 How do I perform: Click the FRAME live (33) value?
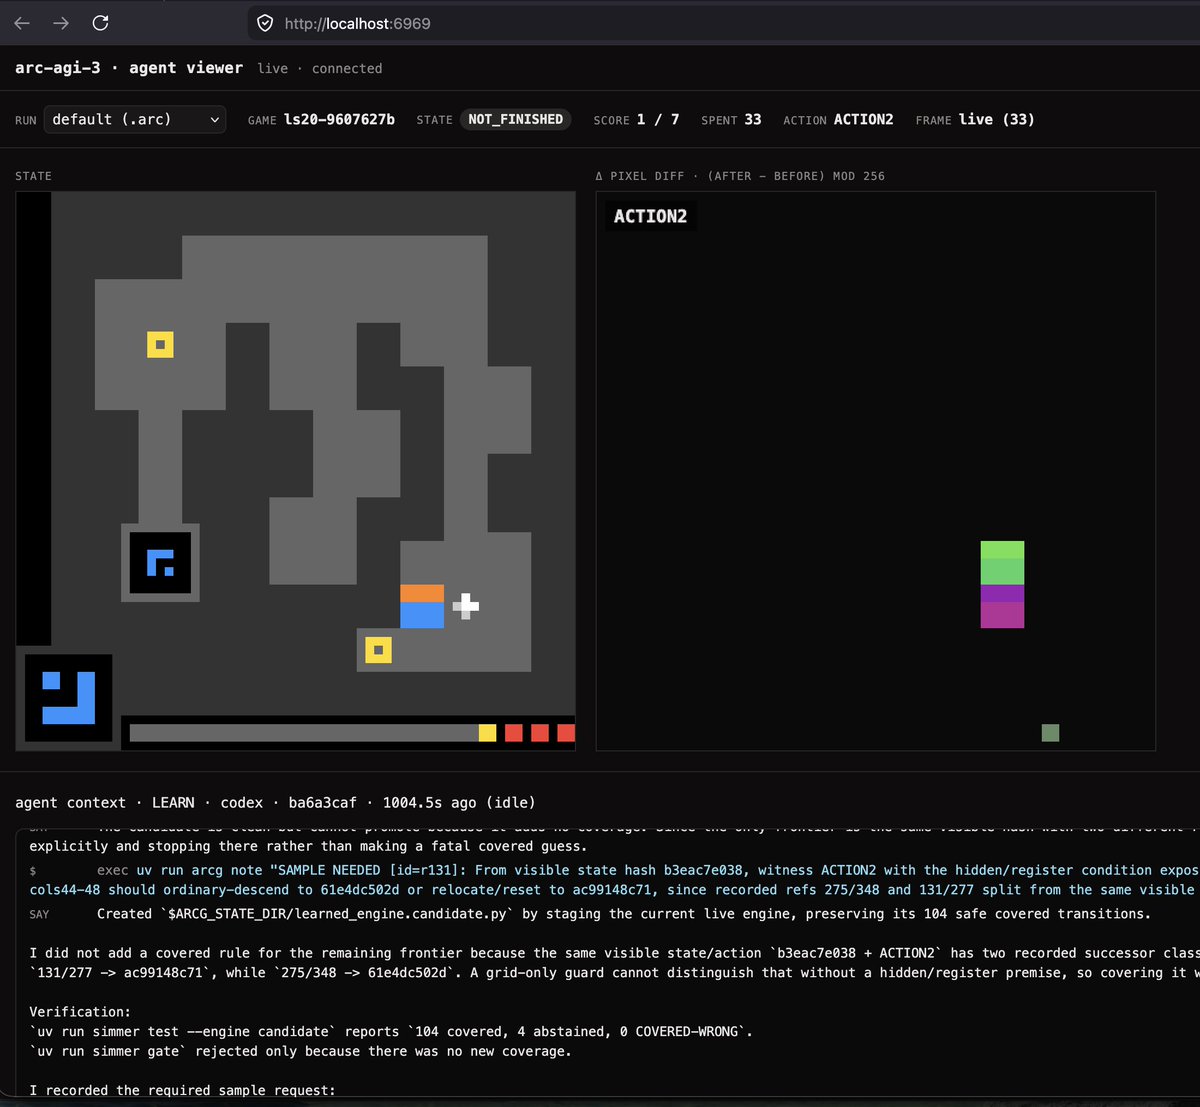(x=997, y=119)
